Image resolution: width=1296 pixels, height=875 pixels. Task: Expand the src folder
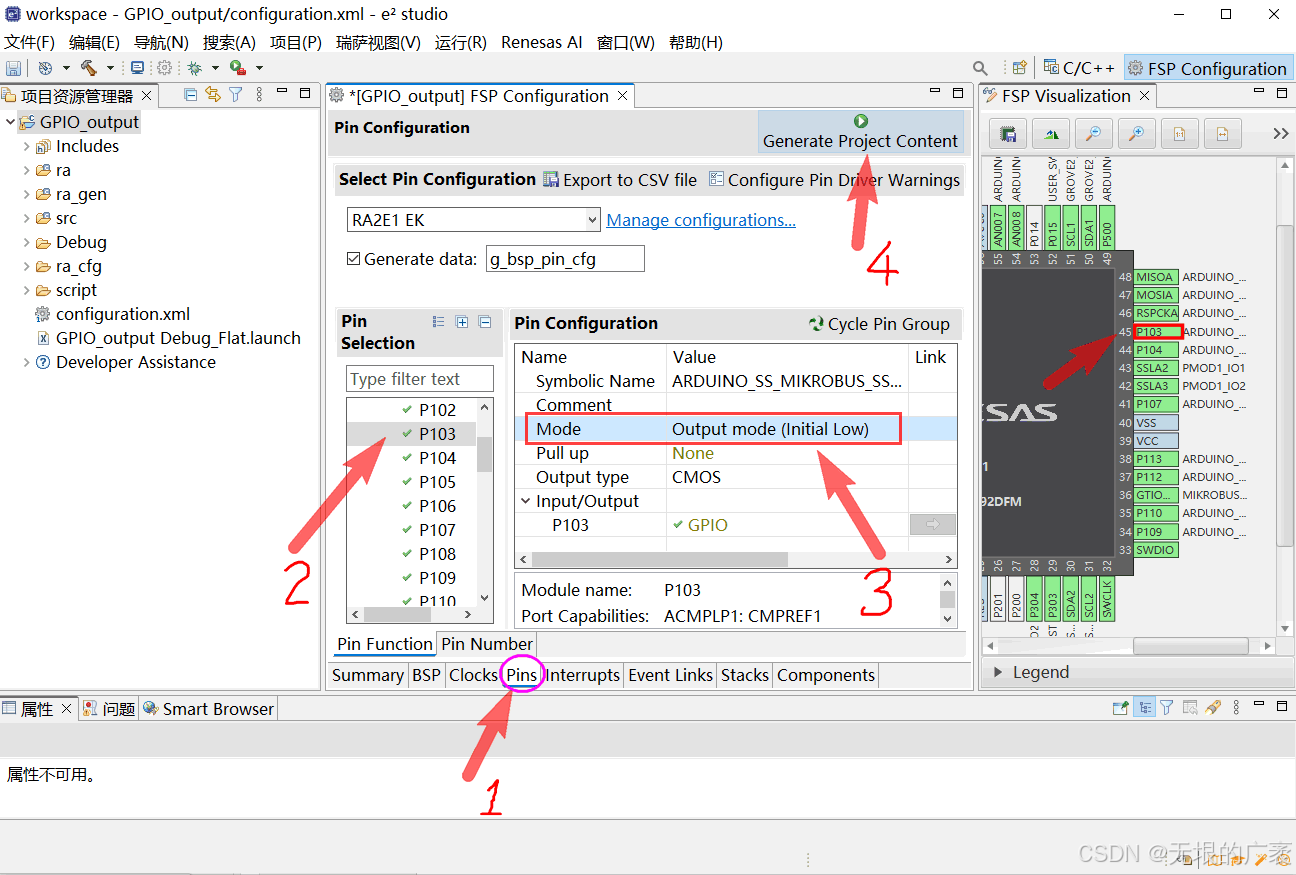pos(27,218)
